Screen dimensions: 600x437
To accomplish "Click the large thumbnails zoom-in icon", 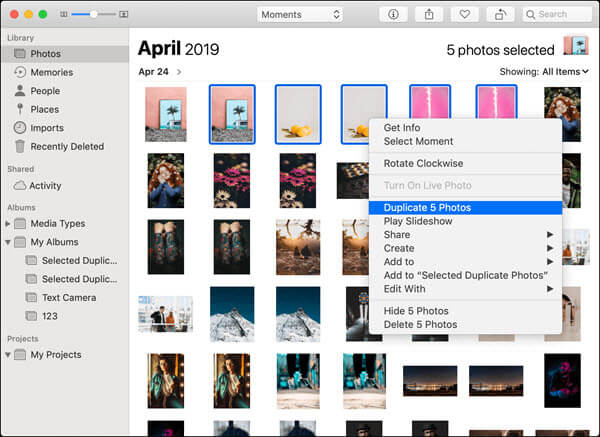I will pyautogui.click(x=123, y=14).
